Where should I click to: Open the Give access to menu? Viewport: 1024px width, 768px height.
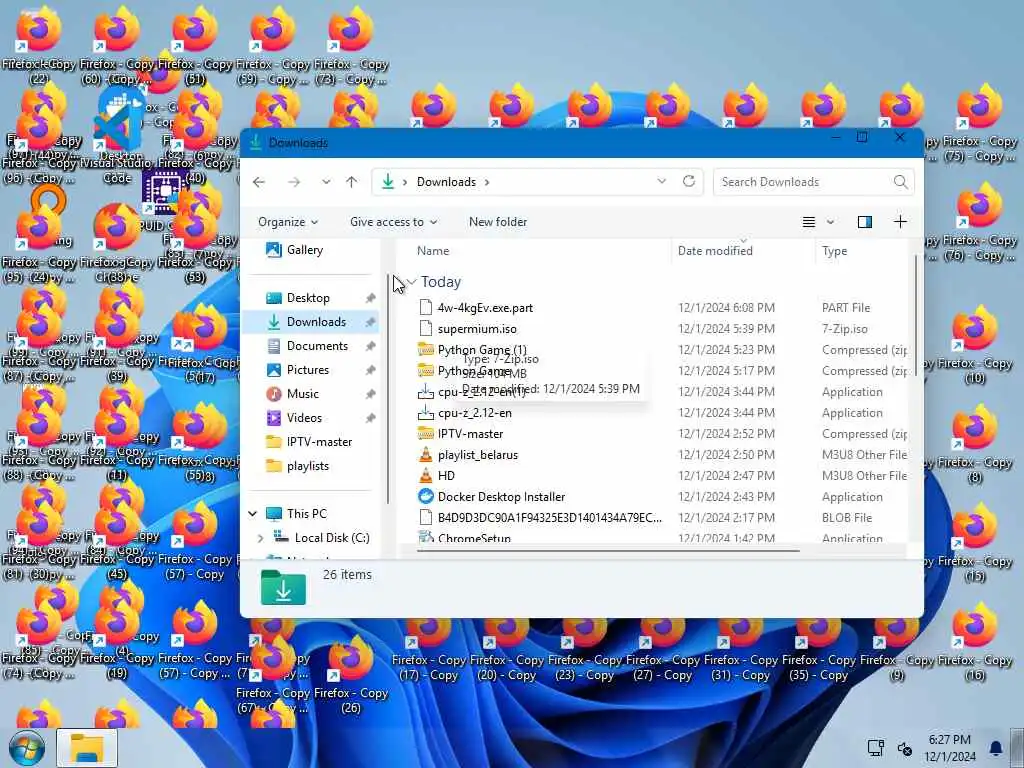[393, 222]
